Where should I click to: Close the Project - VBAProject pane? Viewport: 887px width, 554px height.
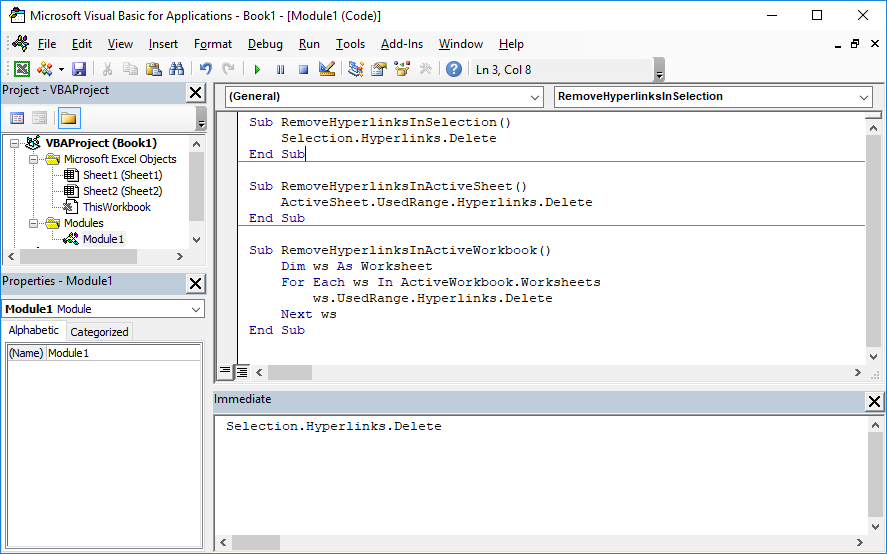pyautogui.click(x=196, y=93)
